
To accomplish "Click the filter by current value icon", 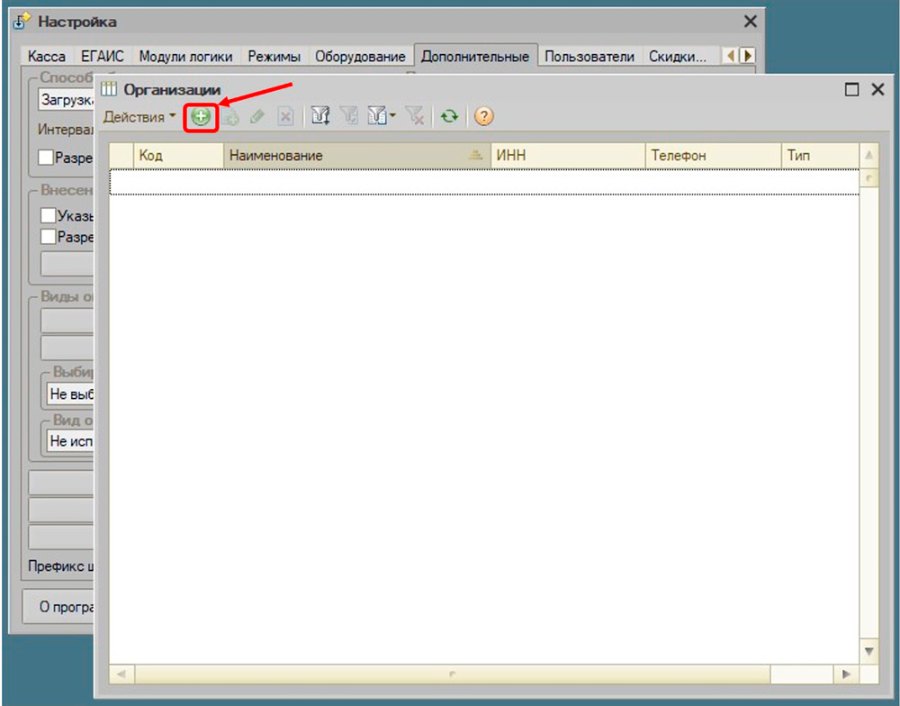I will 348,117.
